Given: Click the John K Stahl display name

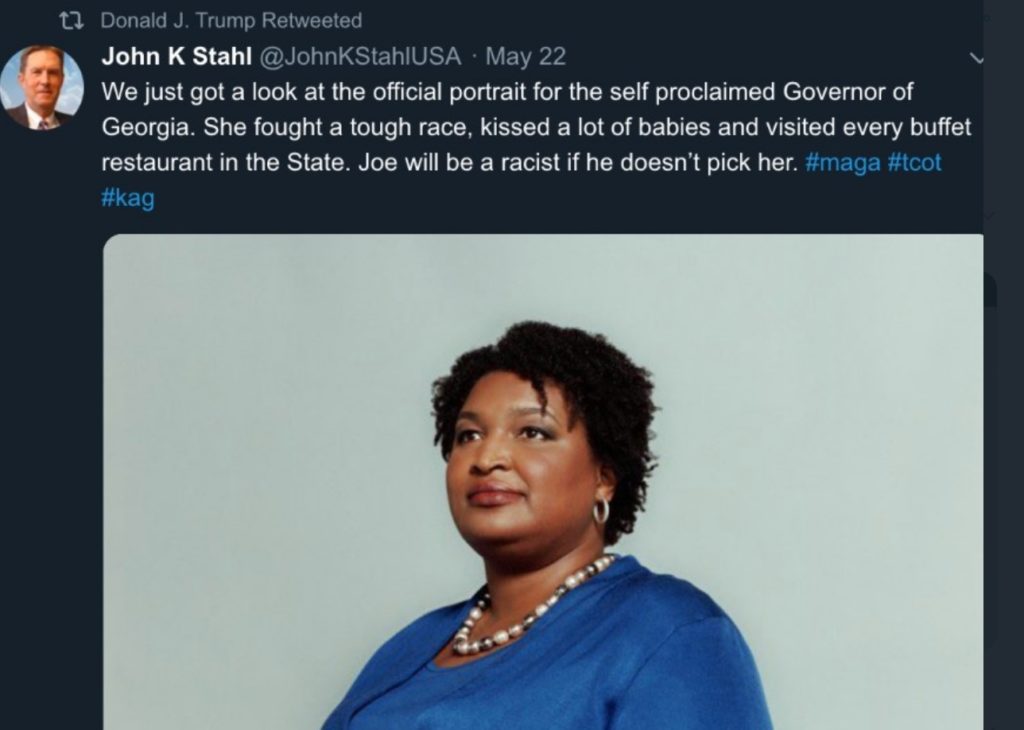Looking at the screenshot, I should click(x=176, y=56).
